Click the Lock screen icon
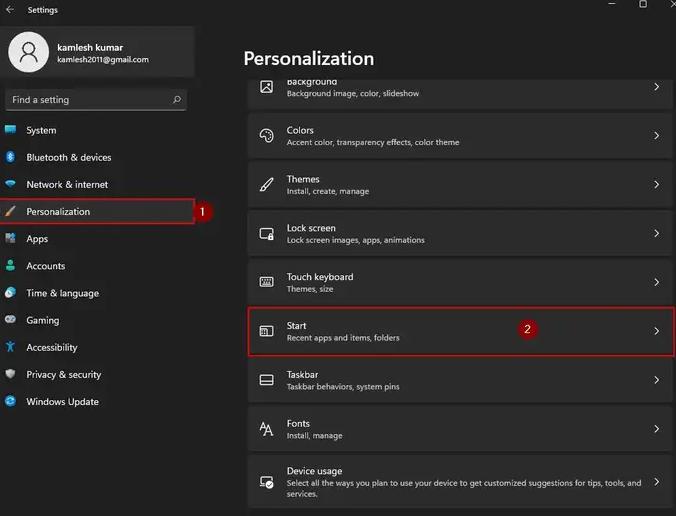 click(x=266, y=234)
